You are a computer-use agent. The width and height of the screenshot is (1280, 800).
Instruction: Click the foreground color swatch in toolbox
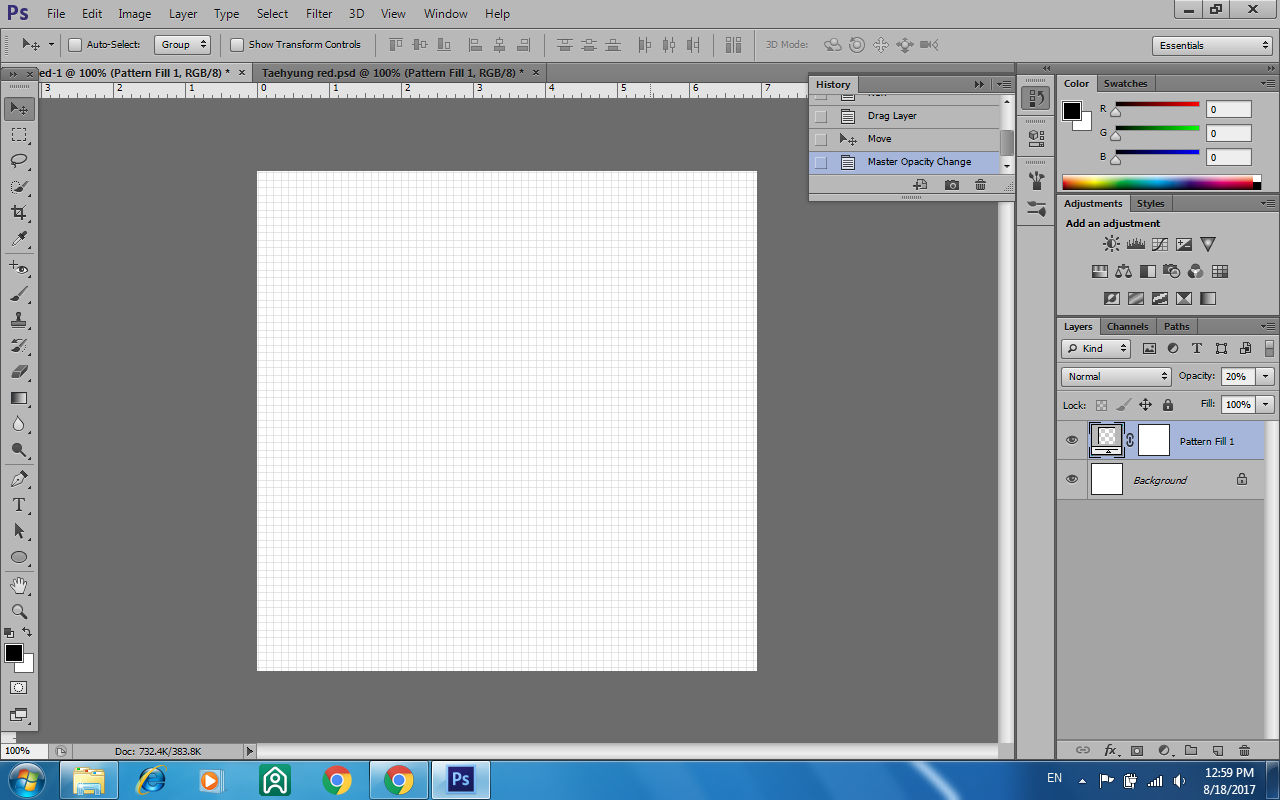(x=13, y=653)
